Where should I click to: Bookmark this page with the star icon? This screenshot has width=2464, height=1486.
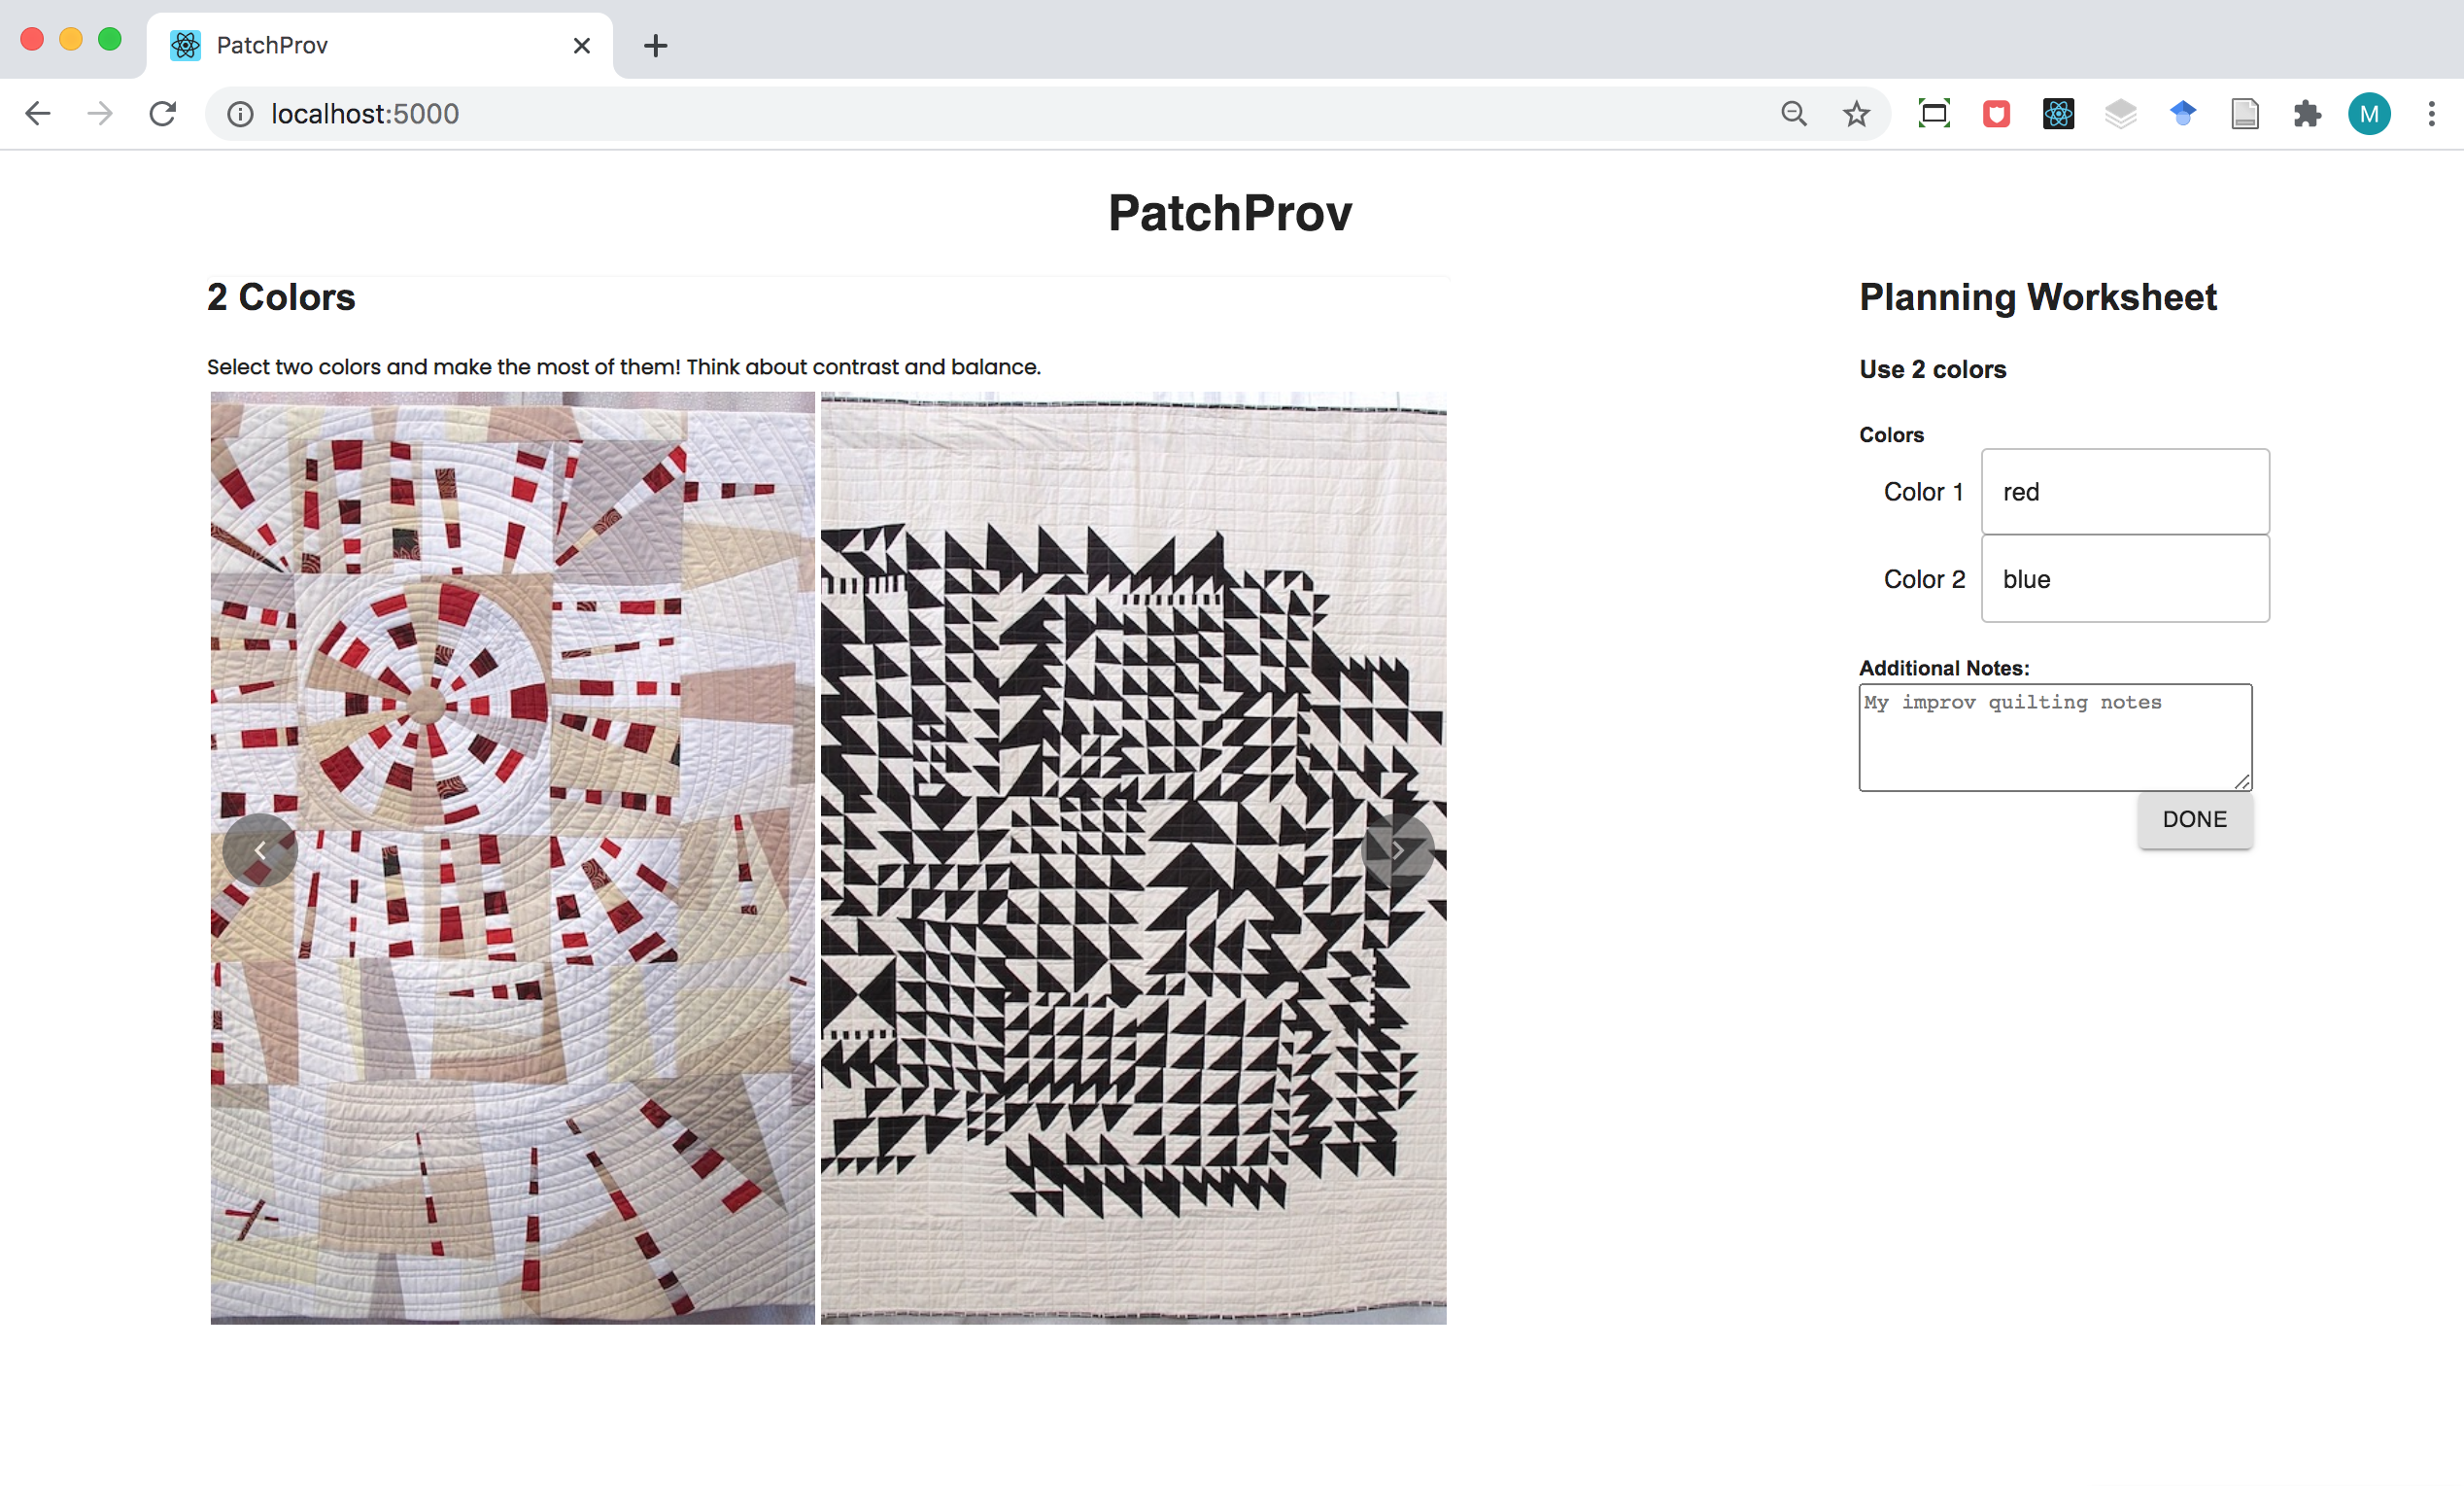click(1856, 114)
